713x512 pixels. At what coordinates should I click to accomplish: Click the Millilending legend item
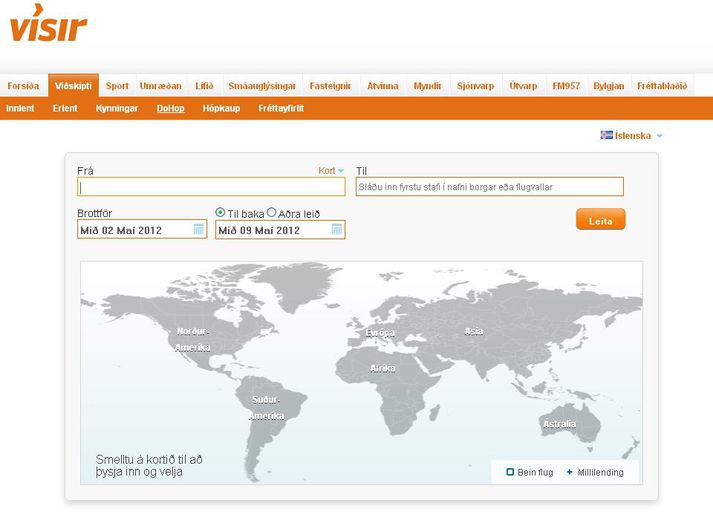(x=595, y=472)
